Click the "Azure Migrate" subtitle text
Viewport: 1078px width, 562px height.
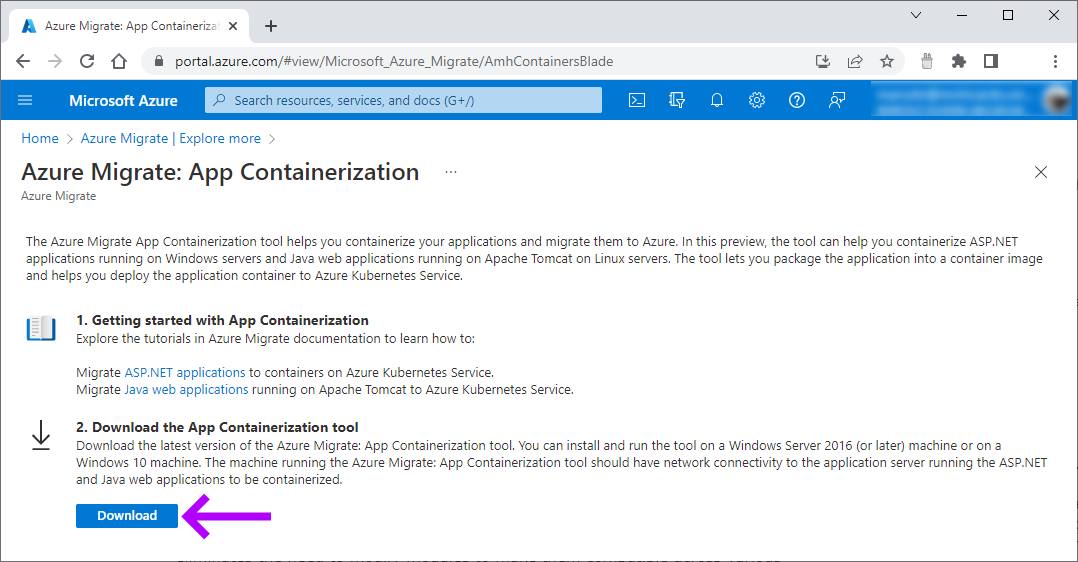point(58,196)
